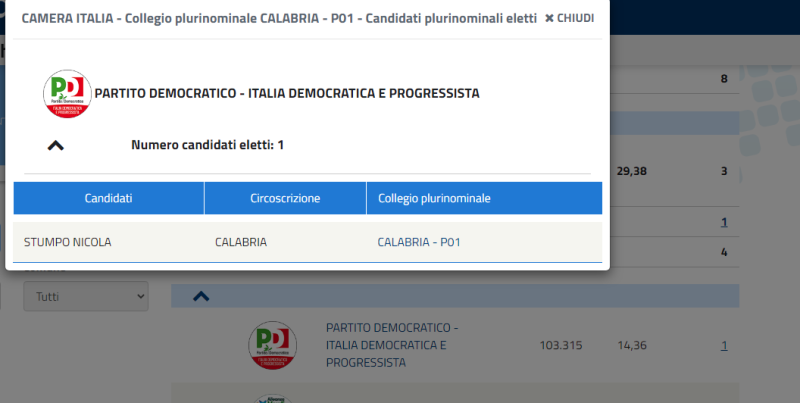The image size is (800, 403).
Task: Open the CALABRIA - P01 collegio entry
Action: tap(419, 242)
